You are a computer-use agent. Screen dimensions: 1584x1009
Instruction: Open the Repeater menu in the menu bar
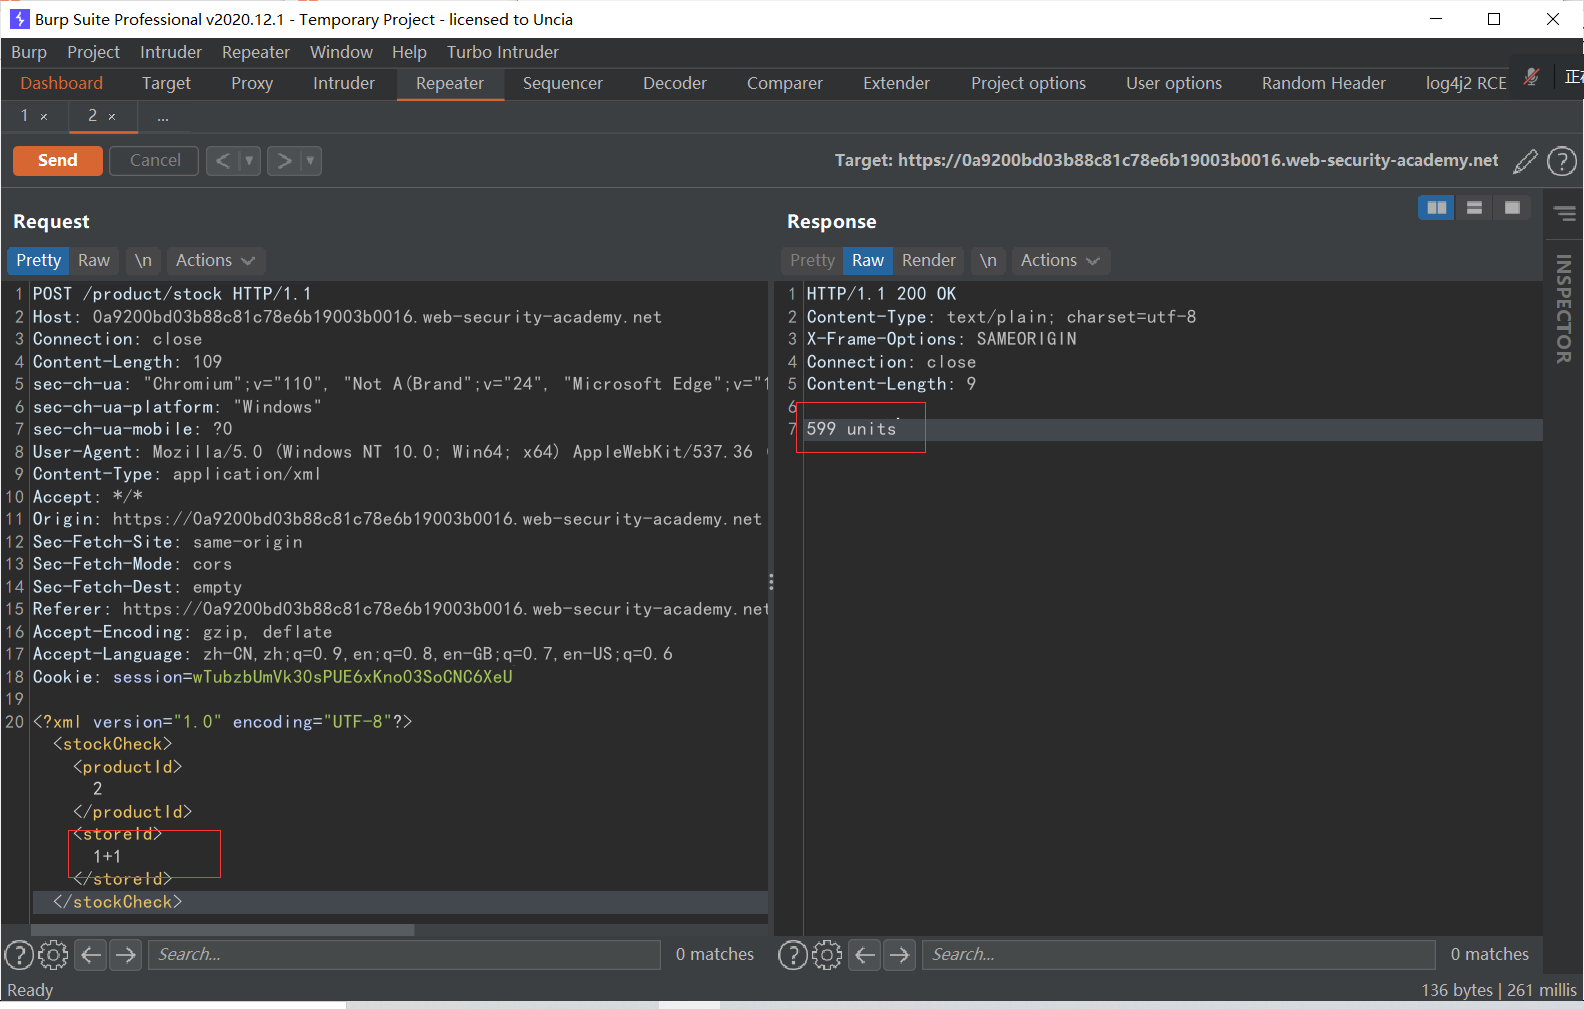[256, 52]
